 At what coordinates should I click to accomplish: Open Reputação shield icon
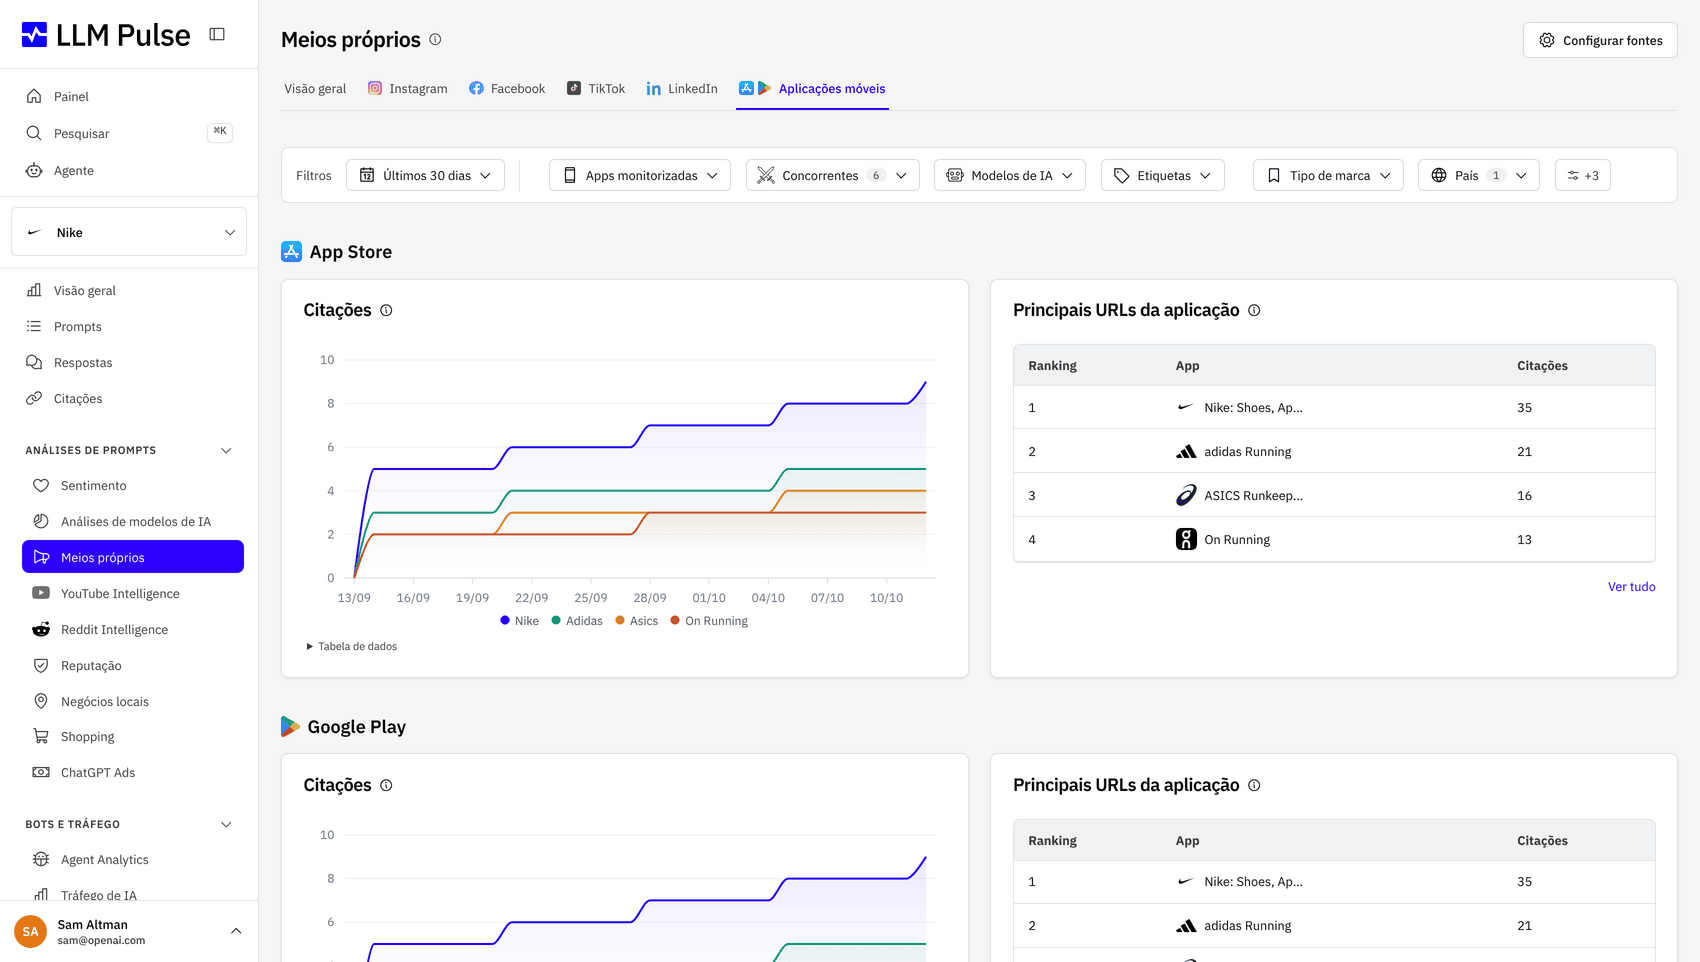[41, 665]
